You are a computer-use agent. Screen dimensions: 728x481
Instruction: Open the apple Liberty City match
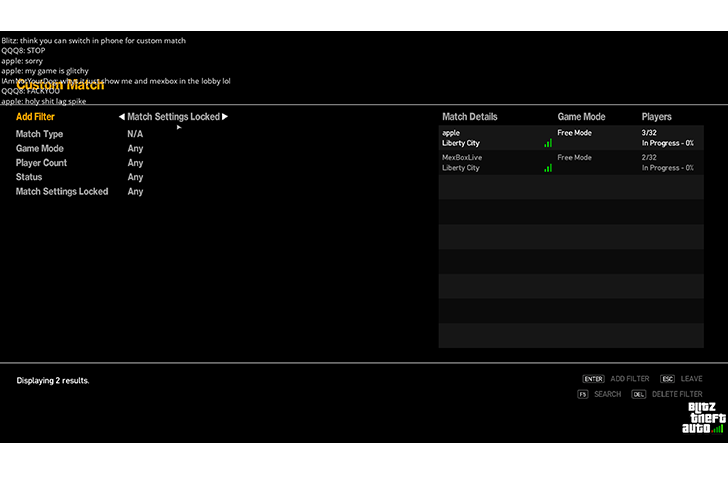[571, 138]
